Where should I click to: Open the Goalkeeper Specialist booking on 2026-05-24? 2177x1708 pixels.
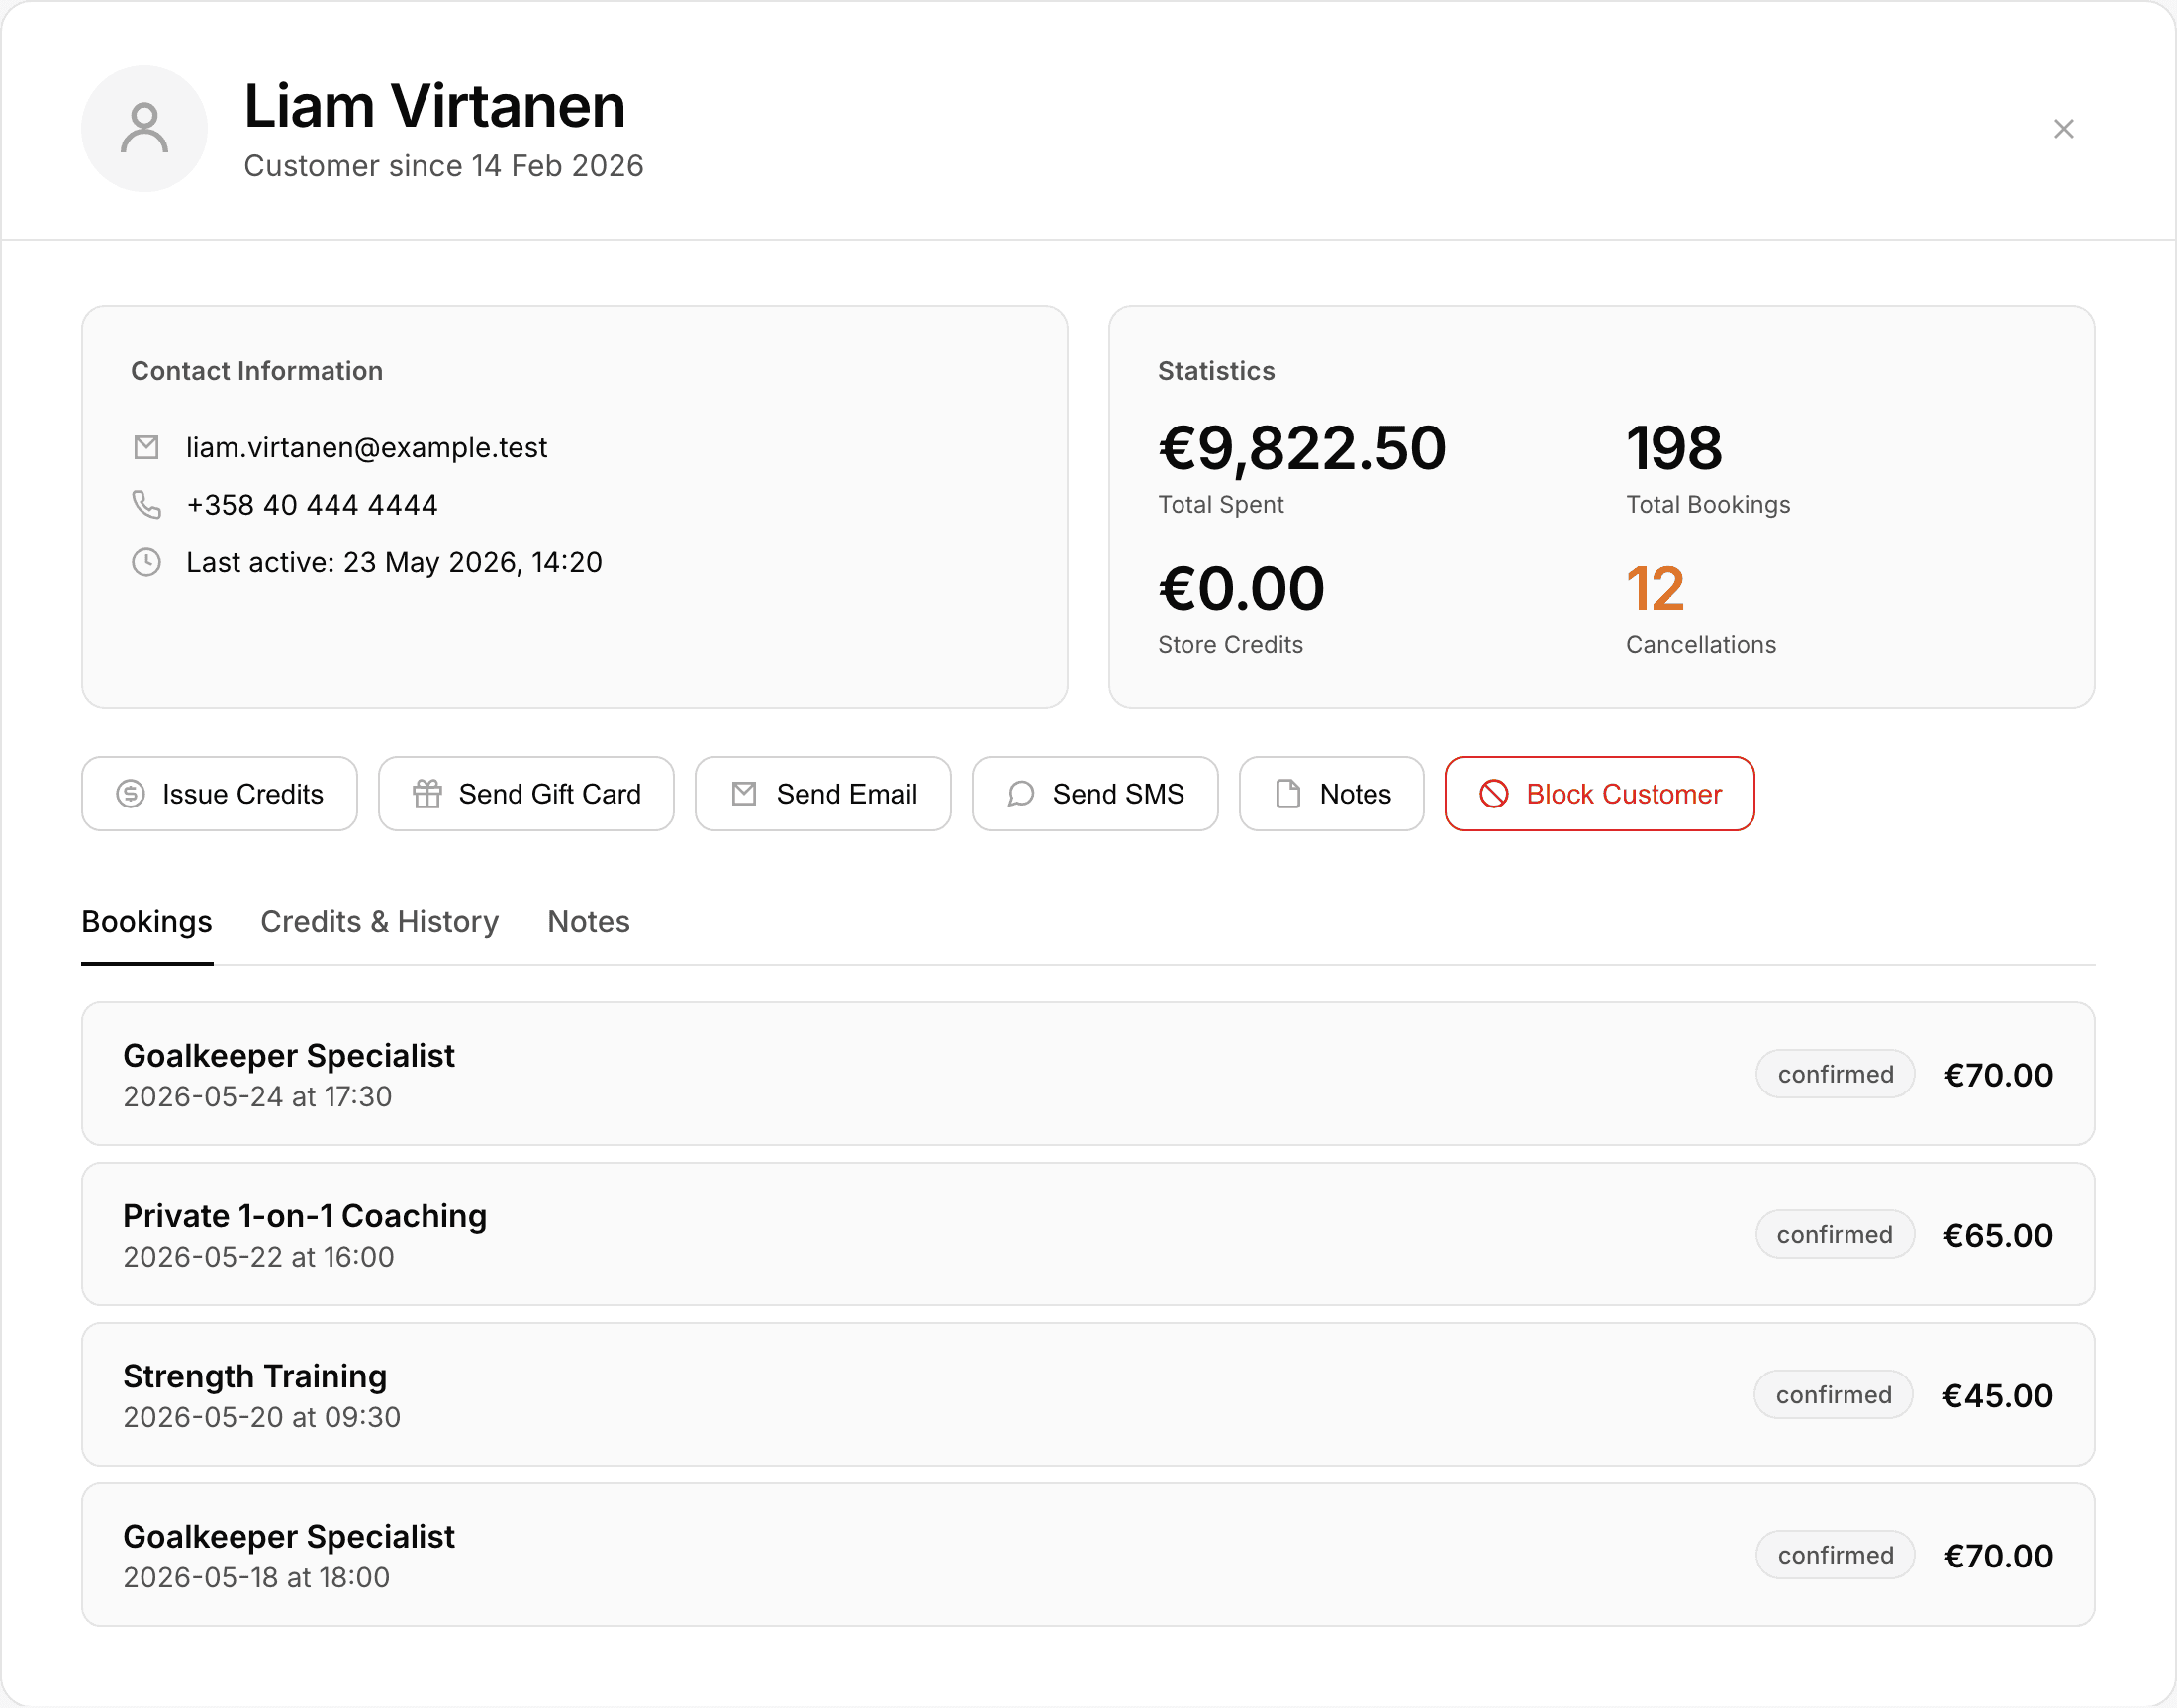(1088, 1074)
